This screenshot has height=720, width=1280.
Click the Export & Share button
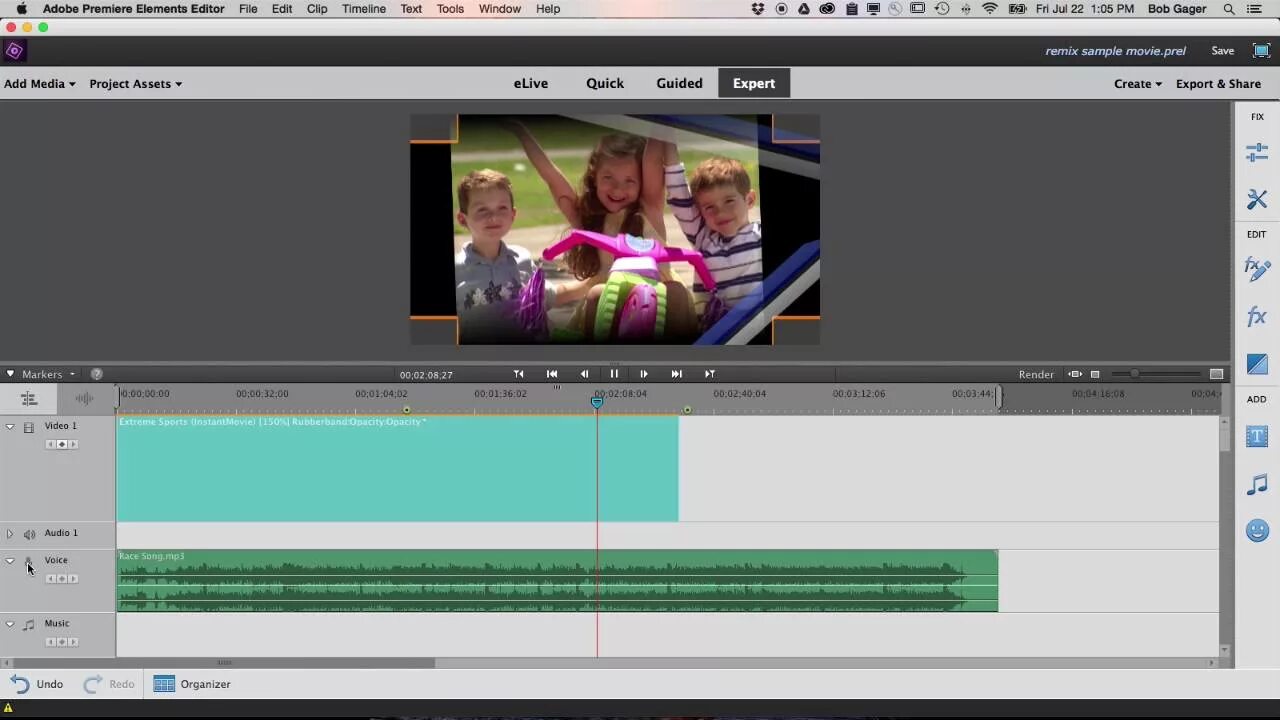point(1218,84)
